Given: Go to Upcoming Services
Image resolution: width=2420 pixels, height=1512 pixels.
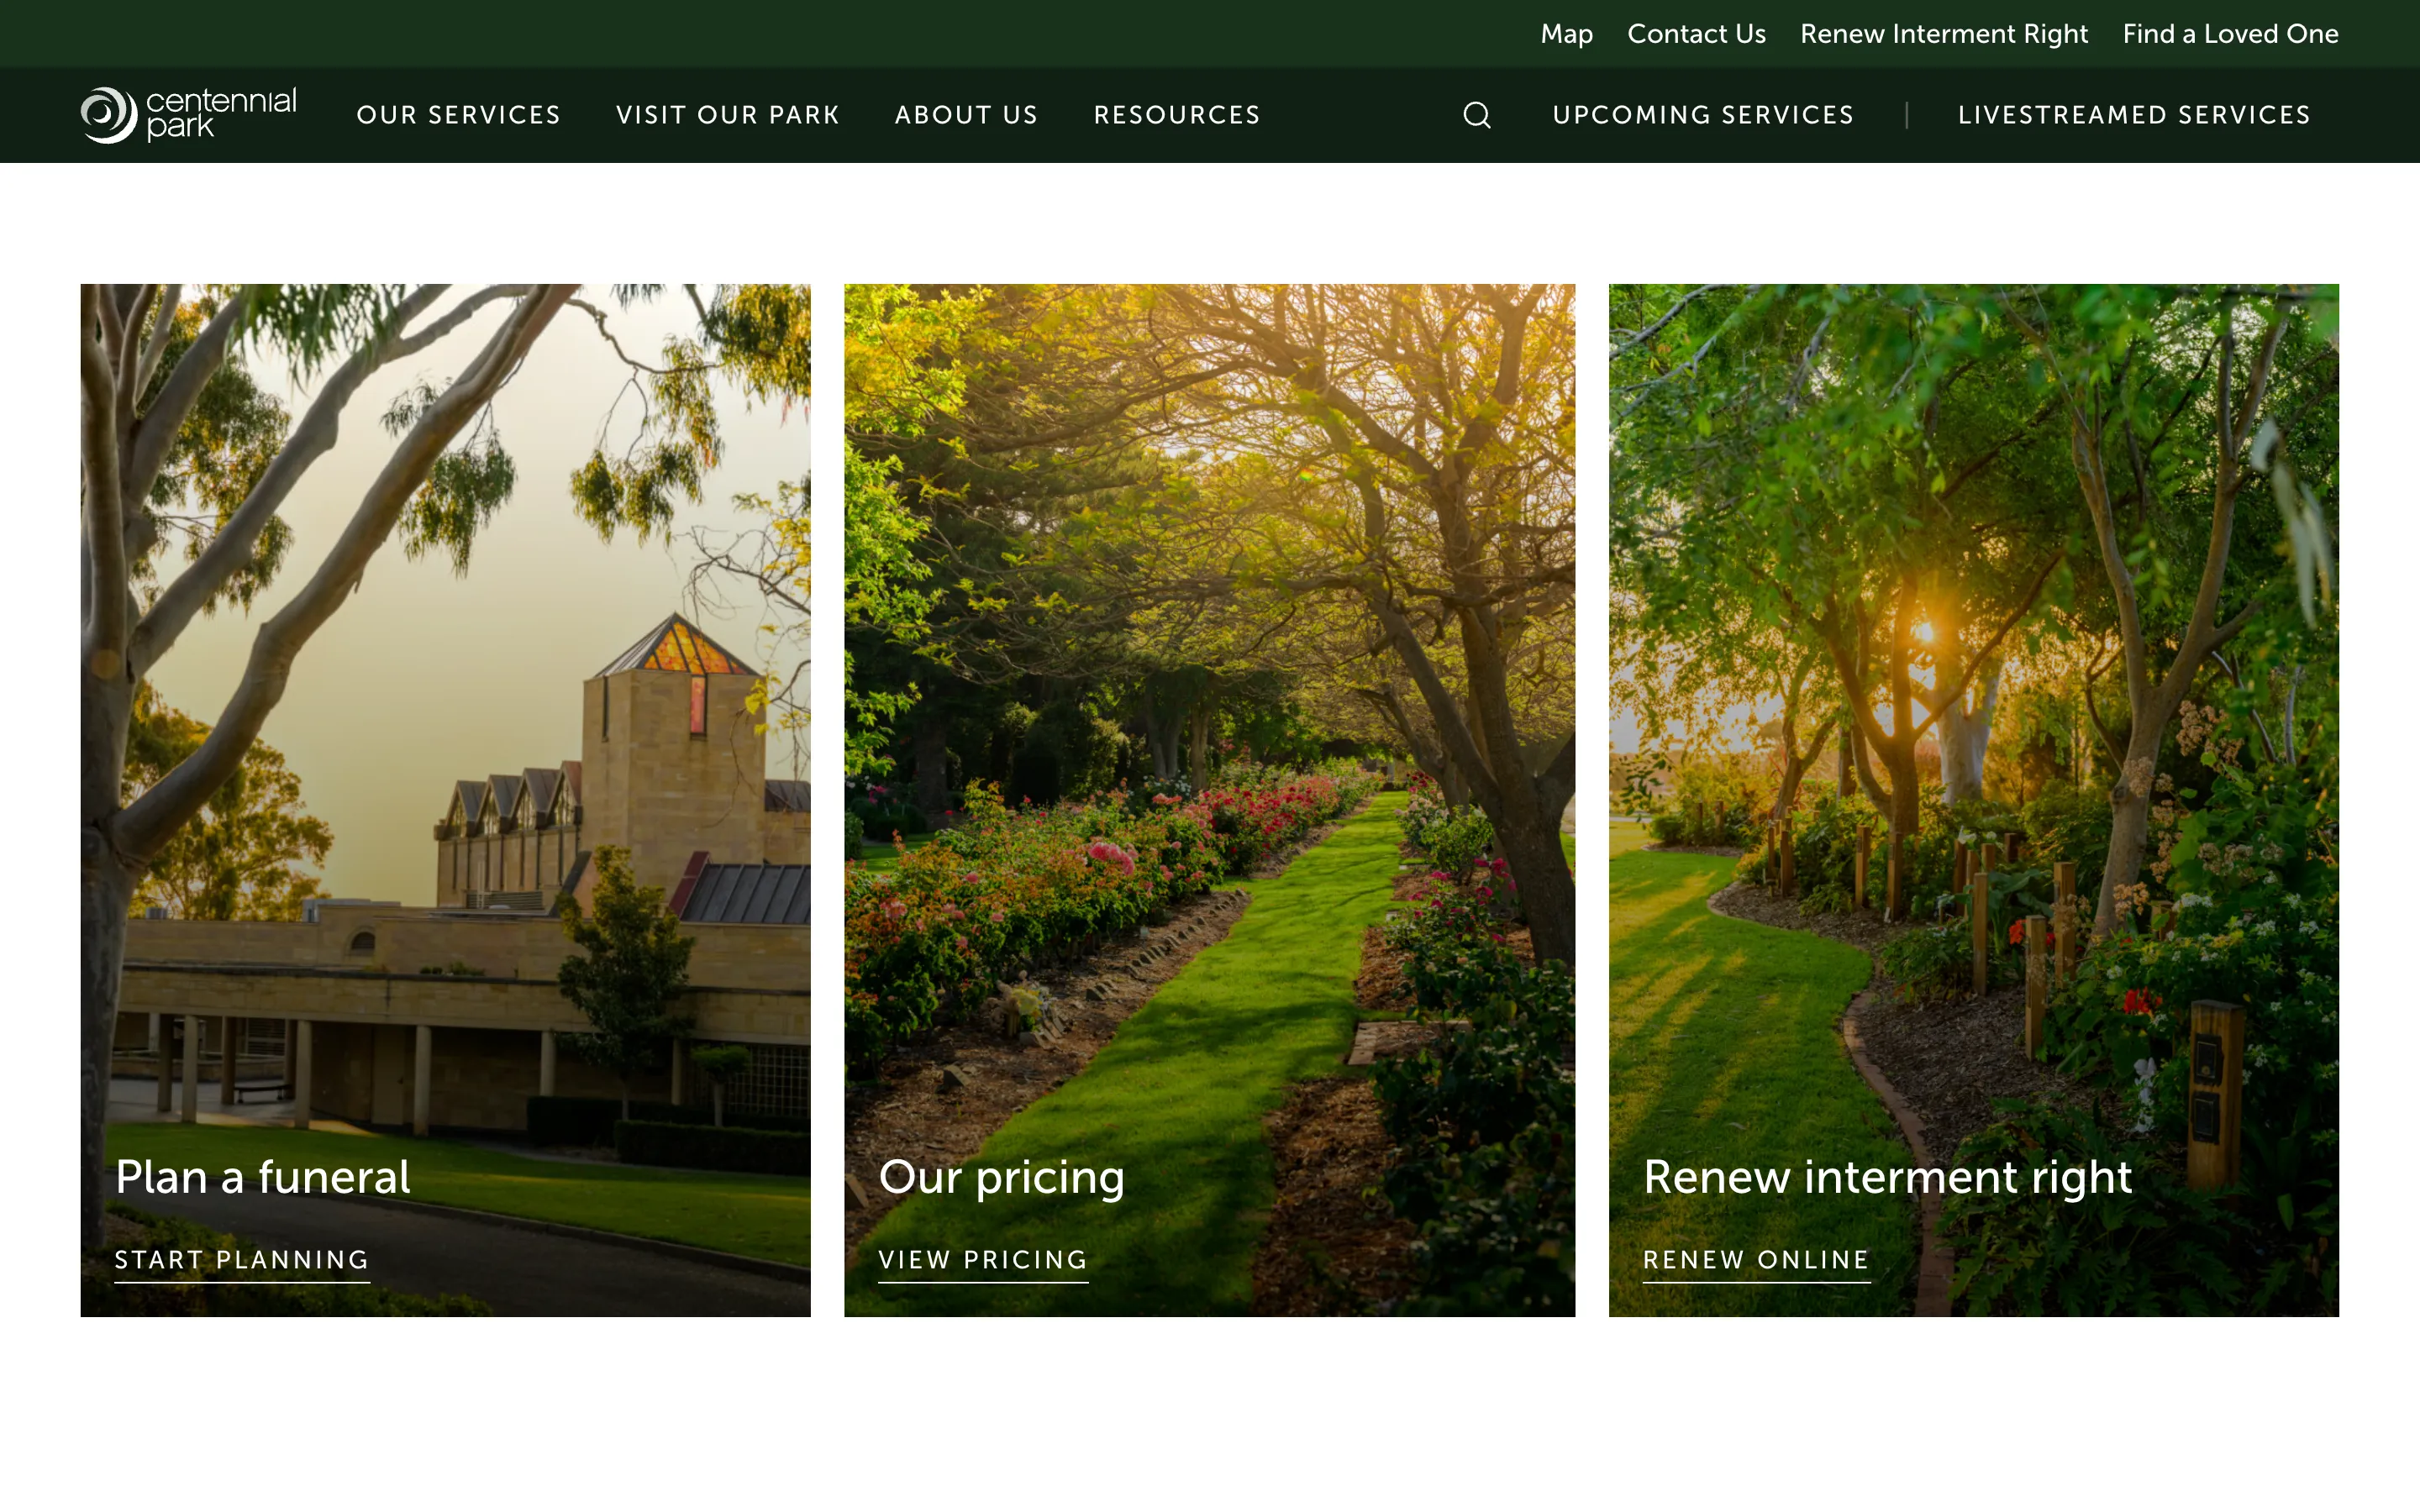Looking at the screenshot, I should click(1702, 115).
